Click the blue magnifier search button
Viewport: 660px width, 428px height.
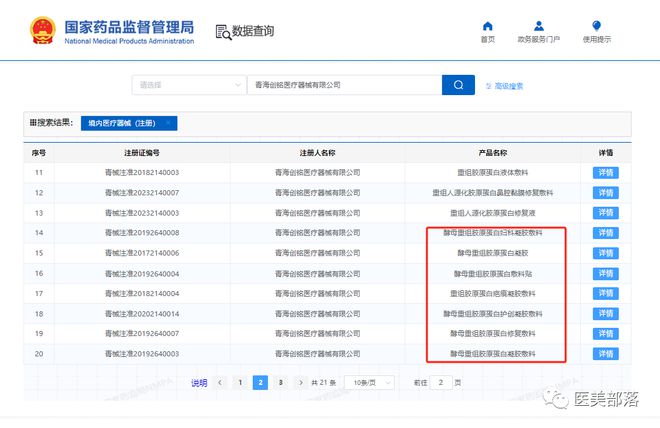458,85
